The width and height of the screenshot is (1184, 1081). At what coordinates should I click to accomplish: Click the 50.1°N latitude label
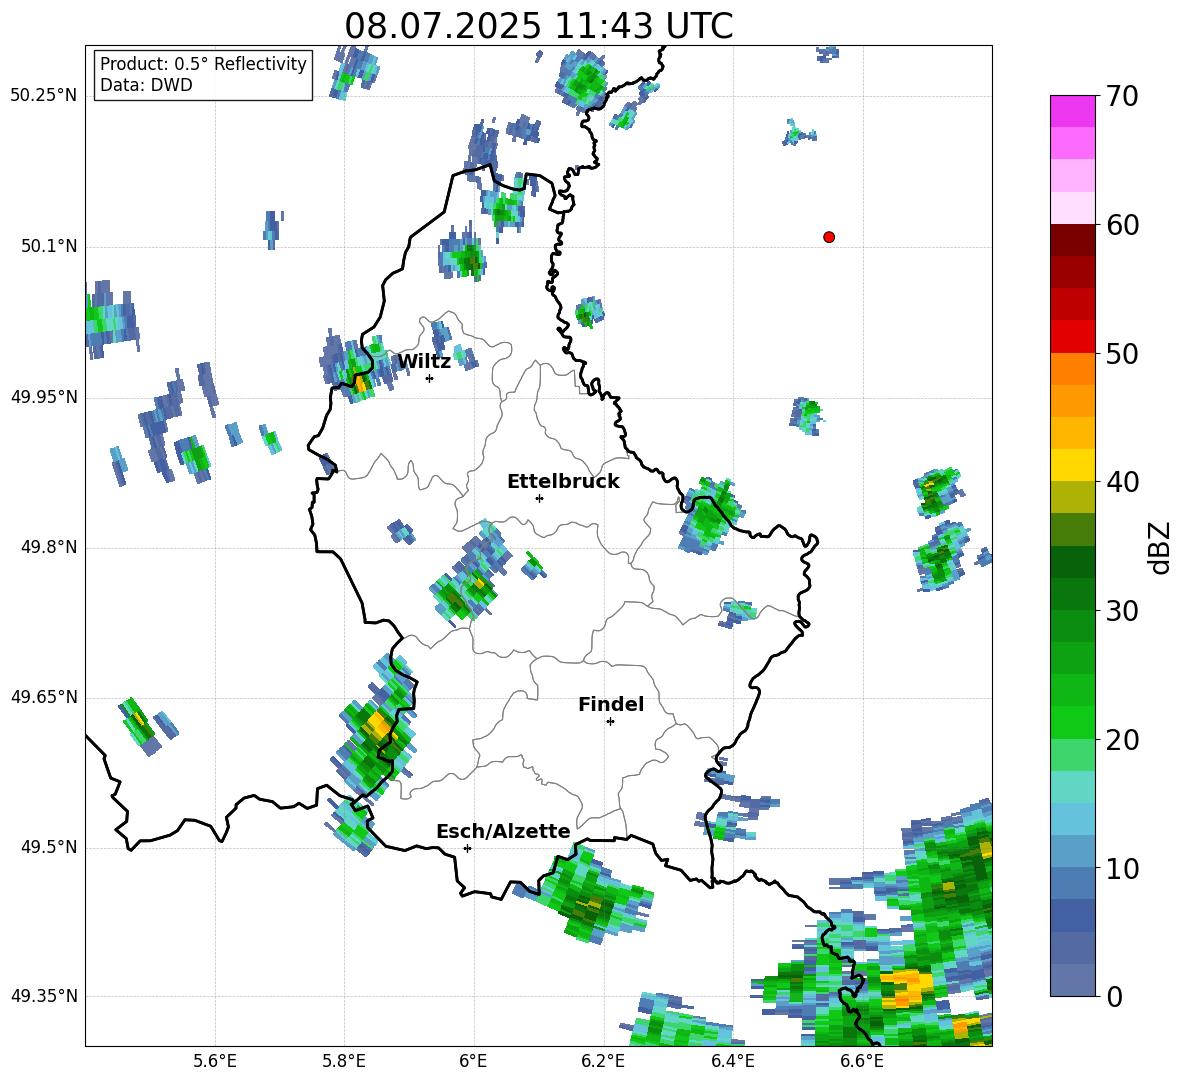(49, 246)
